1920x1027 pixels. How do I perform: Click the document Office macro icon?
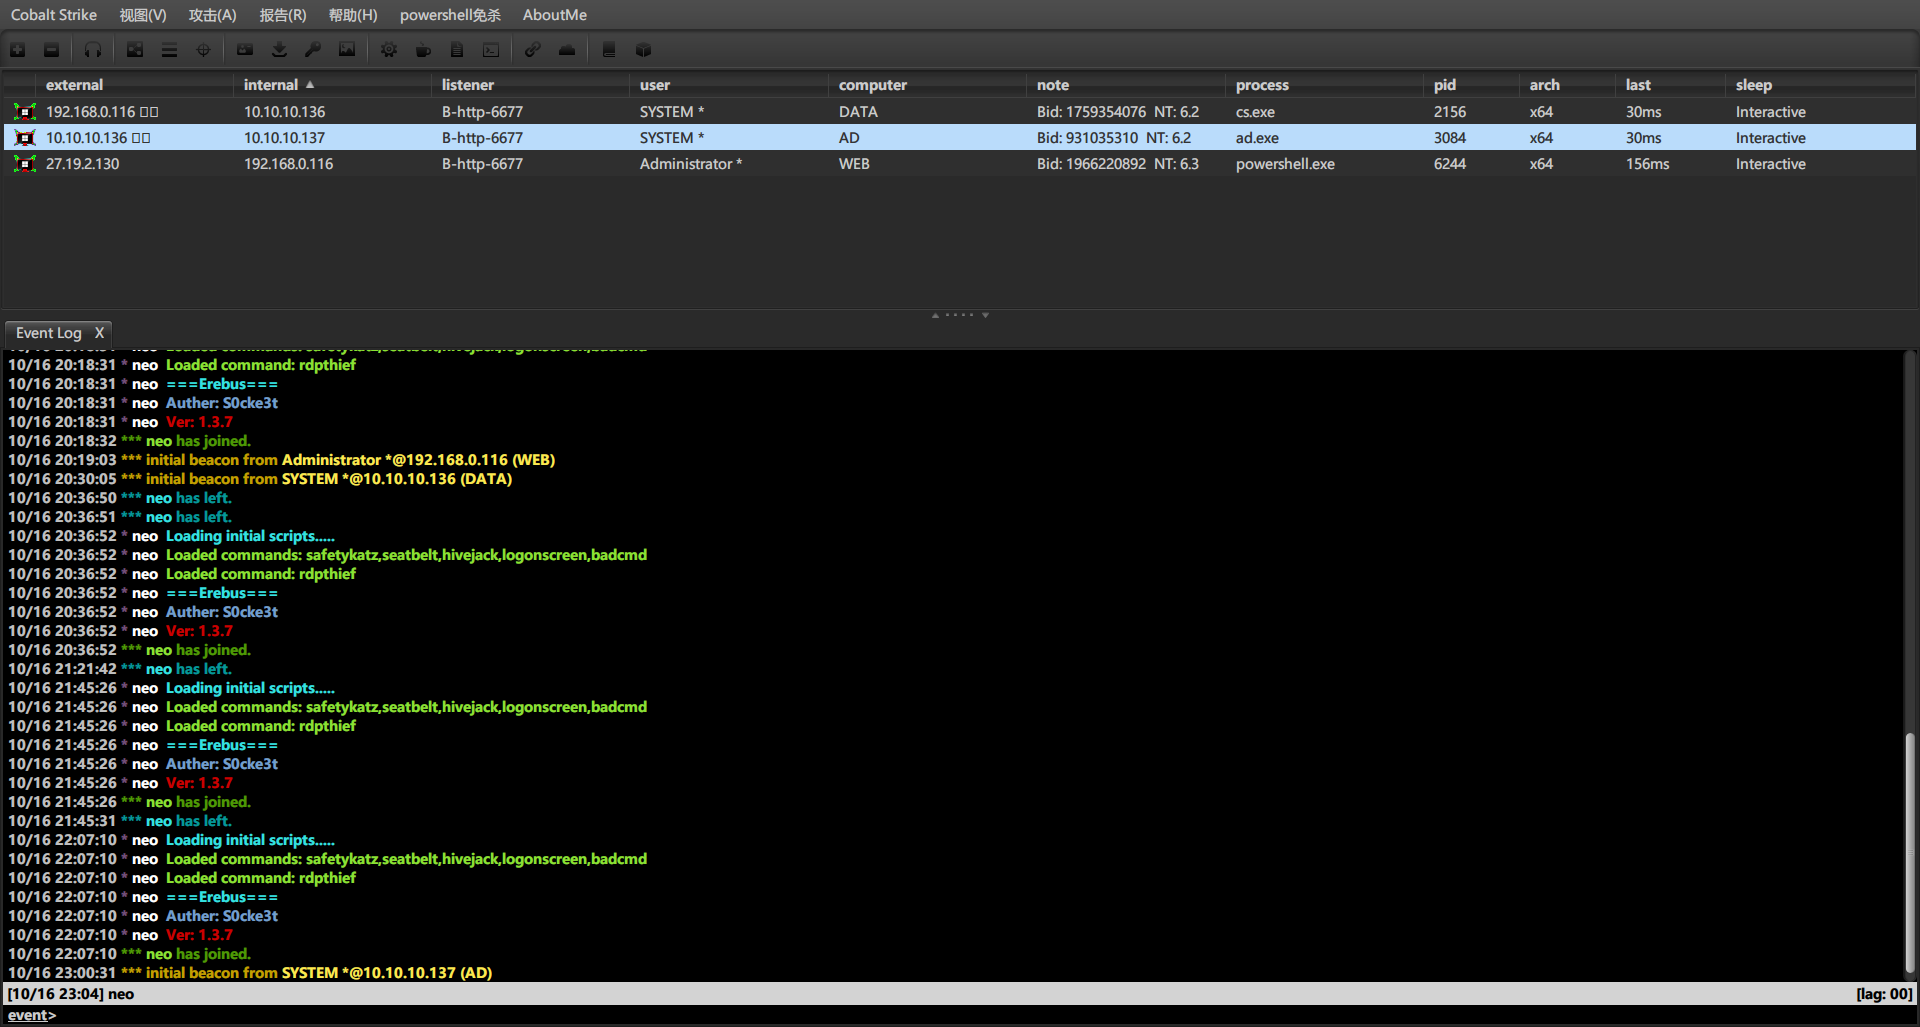(x=457, y=50)
